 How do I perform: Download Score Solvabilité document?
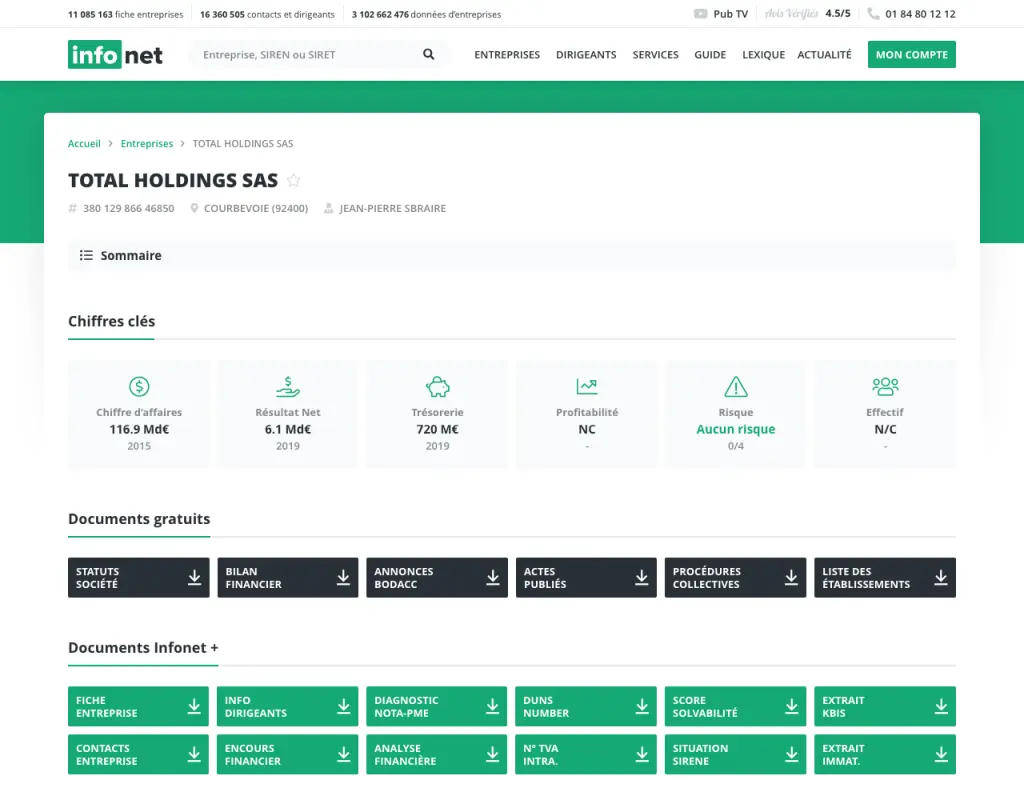click(x=735, y=706)
